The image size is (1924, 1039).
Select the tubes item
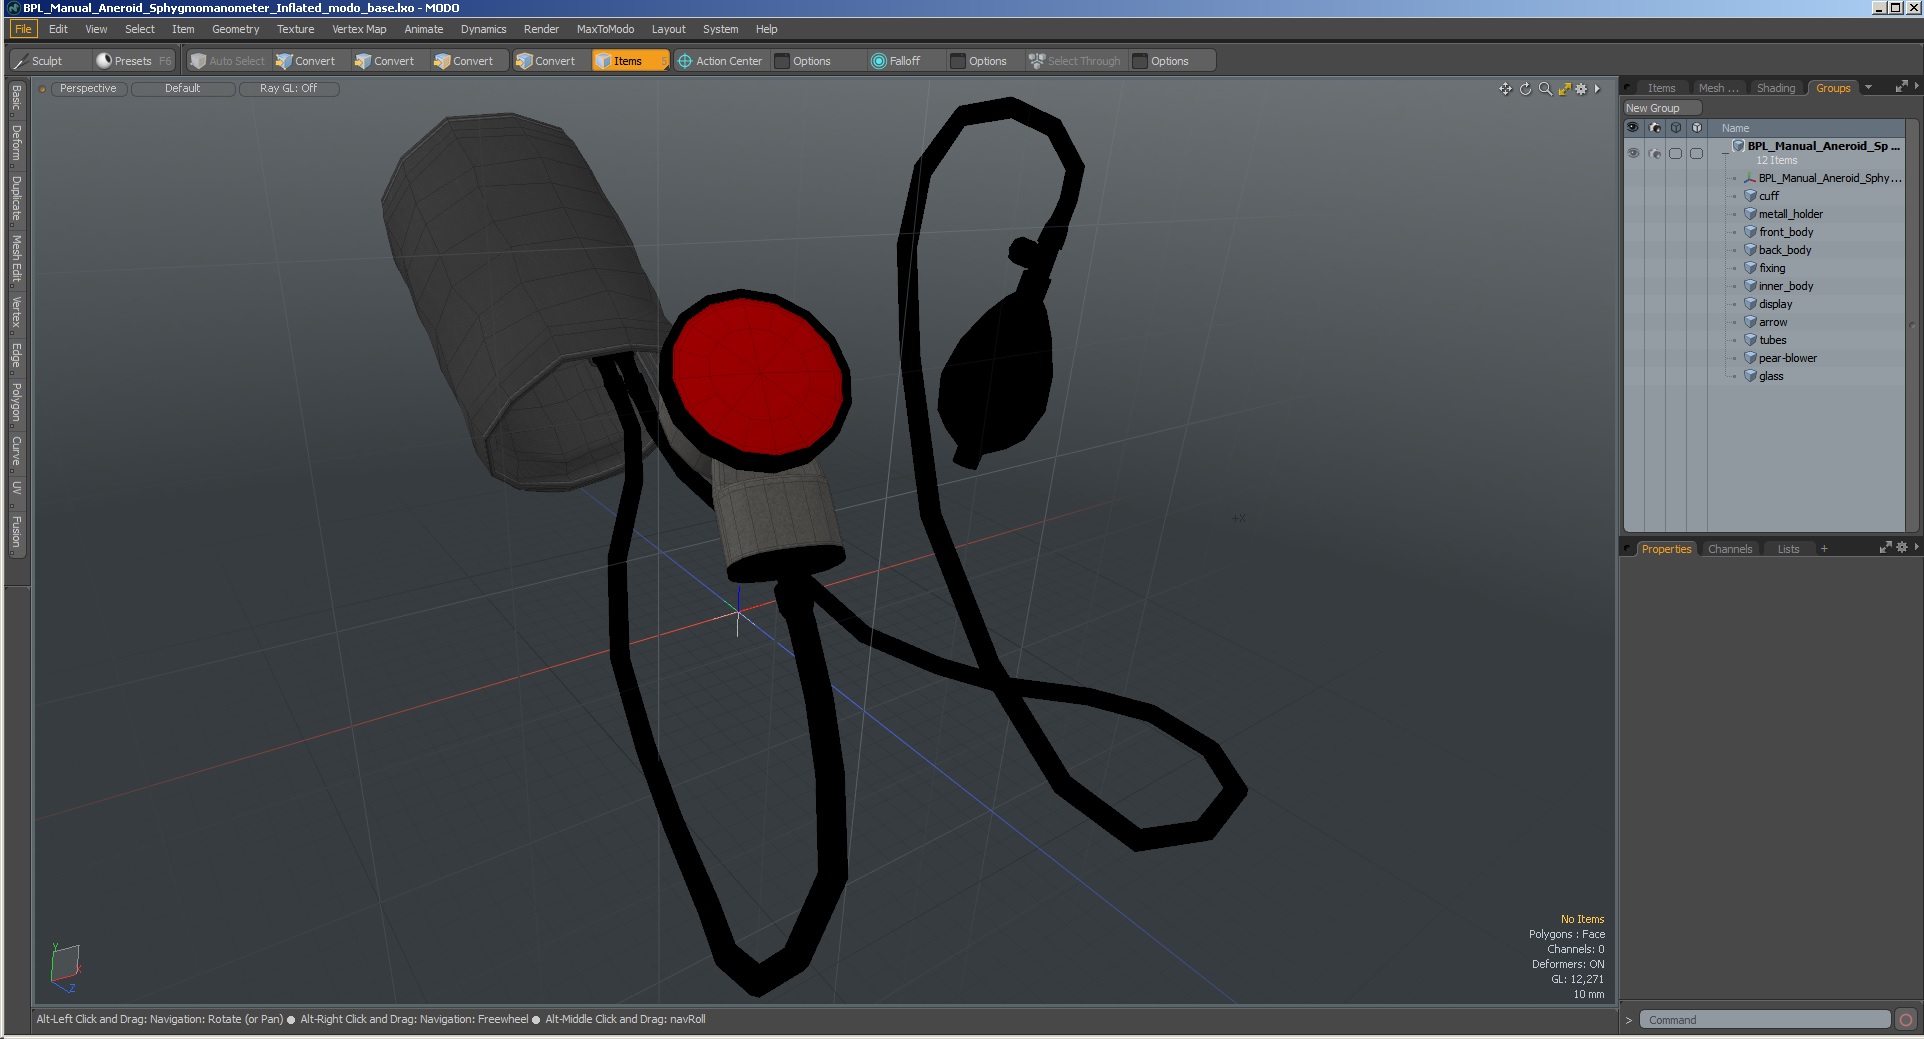click(x=1772, y=340)
